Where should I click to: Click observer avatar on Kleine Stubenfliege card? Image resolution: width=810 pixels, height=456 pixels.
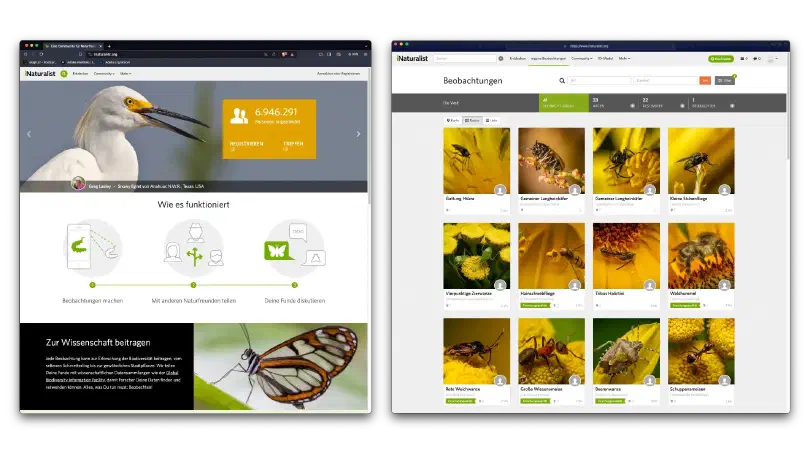724,190
